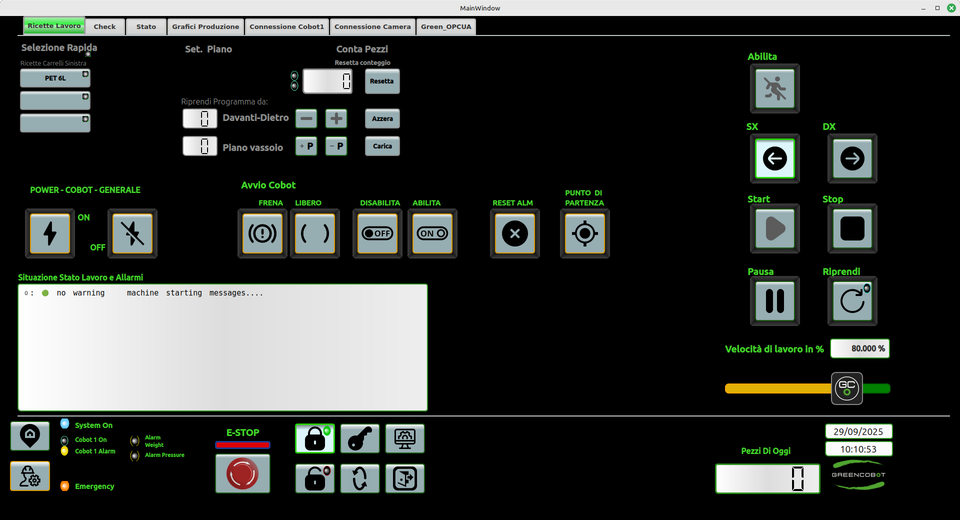Turn power ON with the lightning bolt button
Screen dimensions: 960x520
point(50,233)
